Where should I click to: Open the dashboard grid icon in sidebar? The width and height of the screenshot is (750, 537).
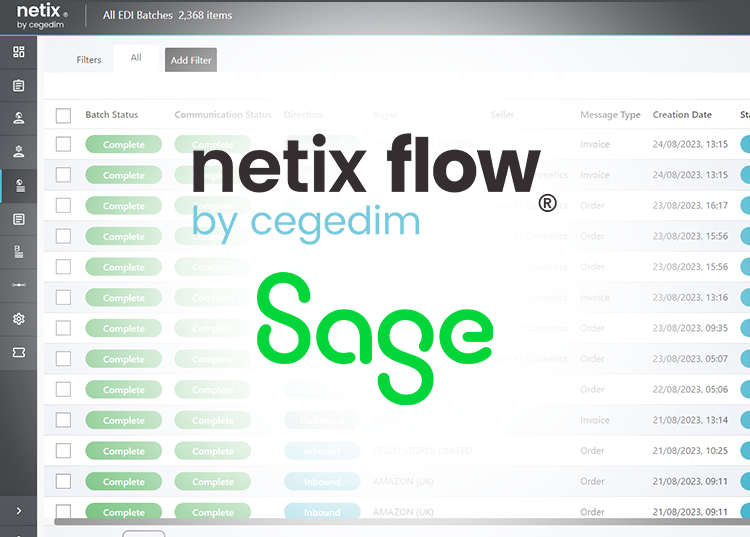[x=19, y=52]
